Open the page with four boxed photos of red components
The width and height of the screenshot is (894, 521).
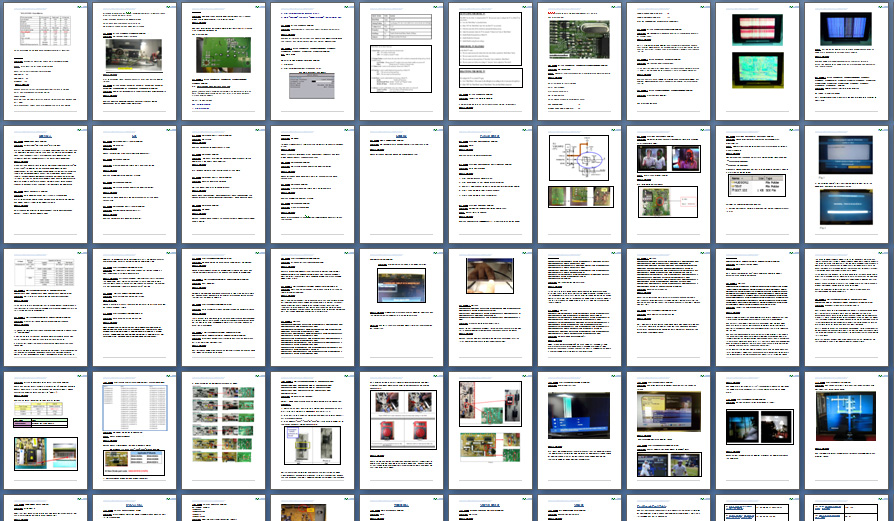coord(401,431)
